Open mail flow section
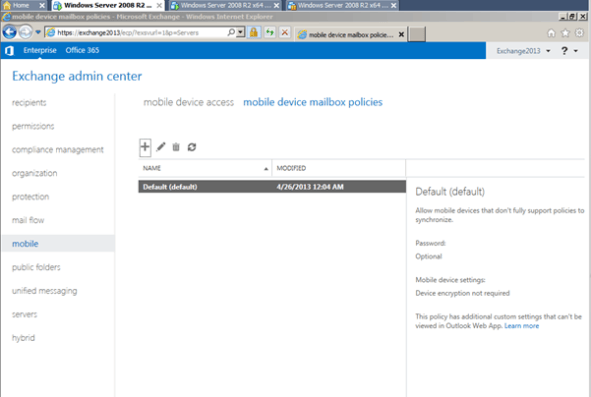591x397 pixels. (x=28, y=220)
